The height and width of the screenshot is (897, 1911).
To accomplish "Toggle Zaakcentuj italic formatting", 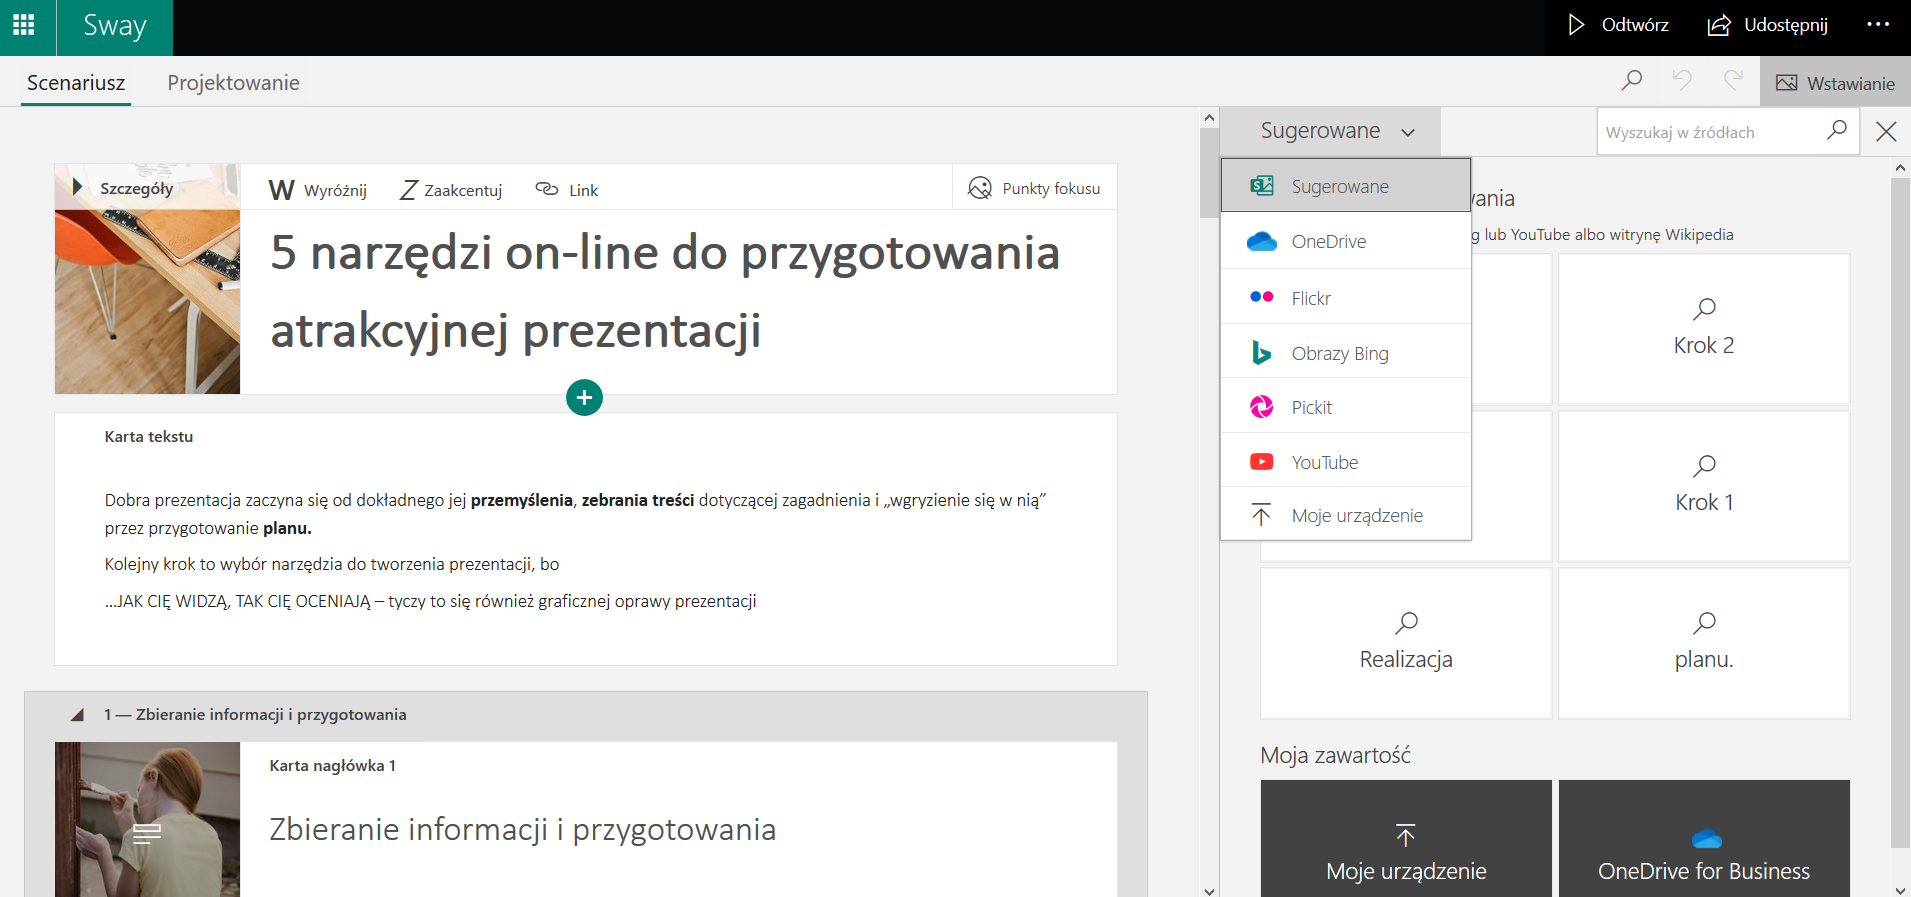I will click(451, 190).
